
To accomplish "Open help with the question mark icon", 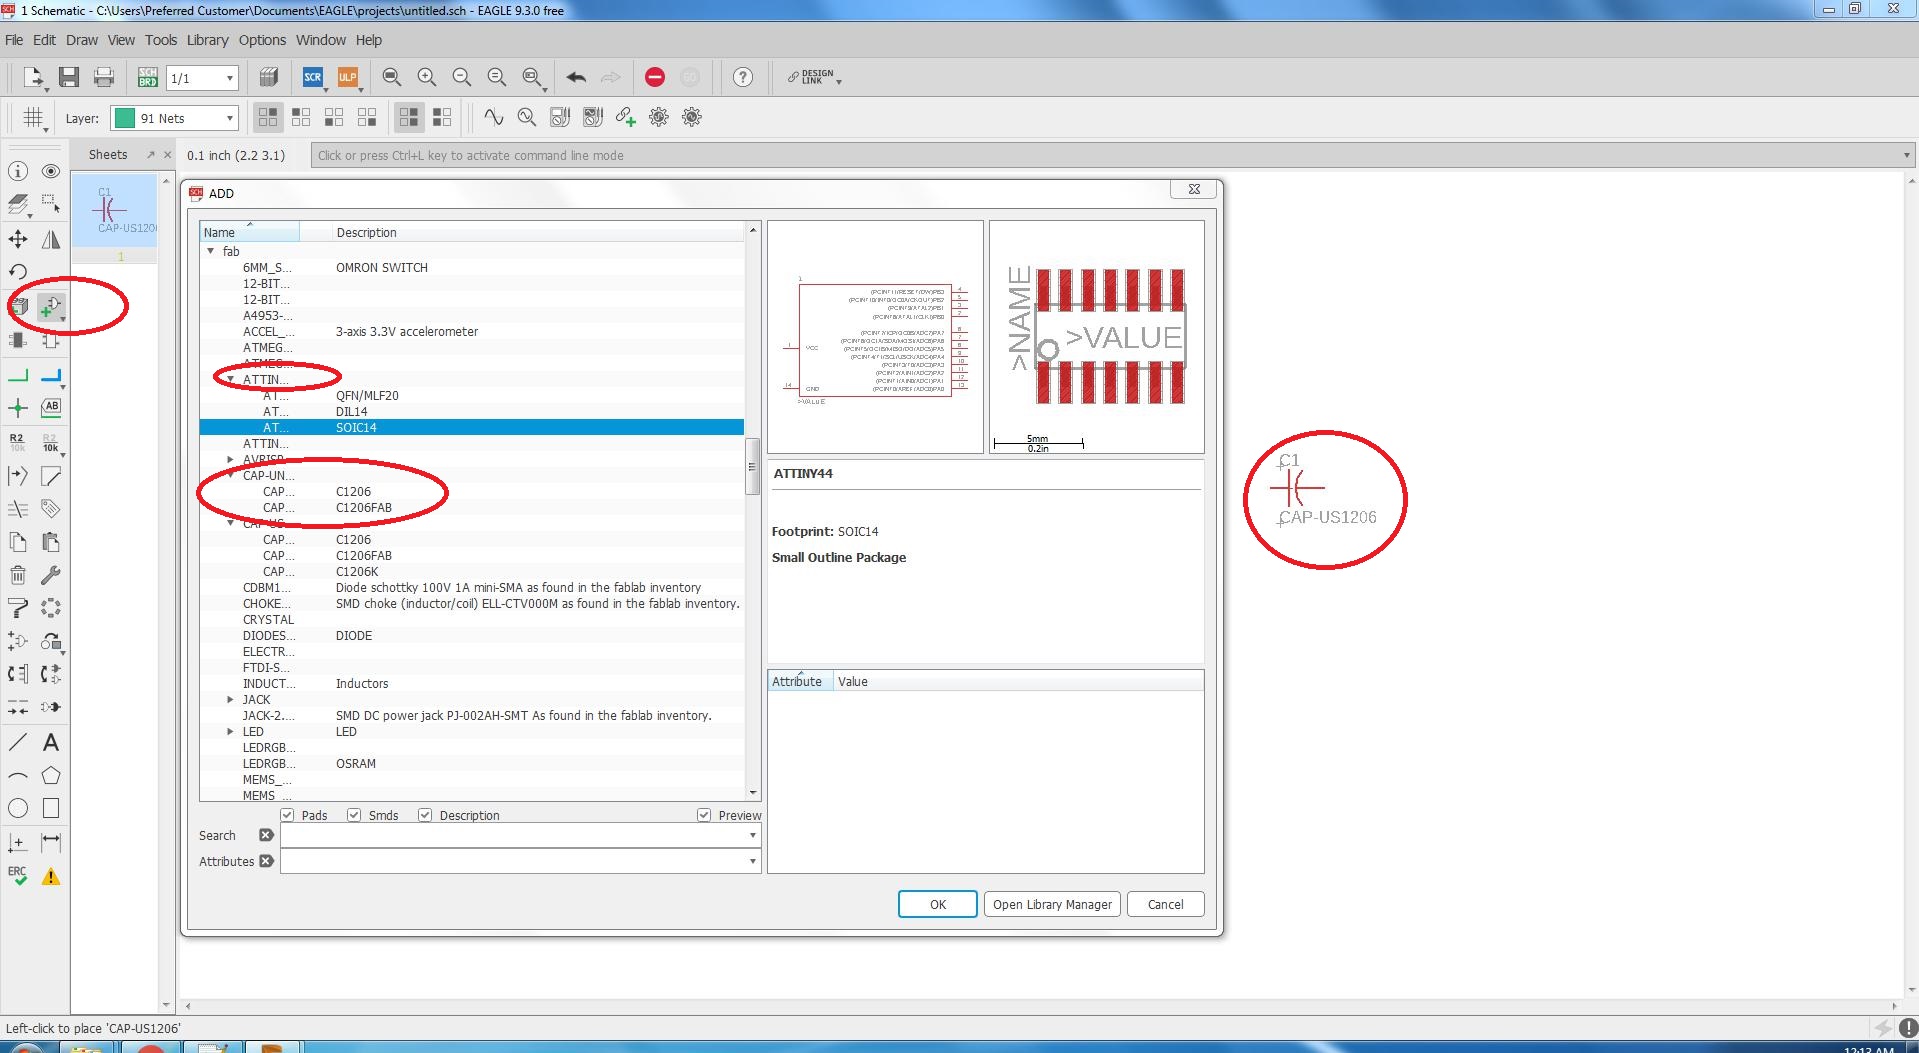I will click(x=743, y=77).
